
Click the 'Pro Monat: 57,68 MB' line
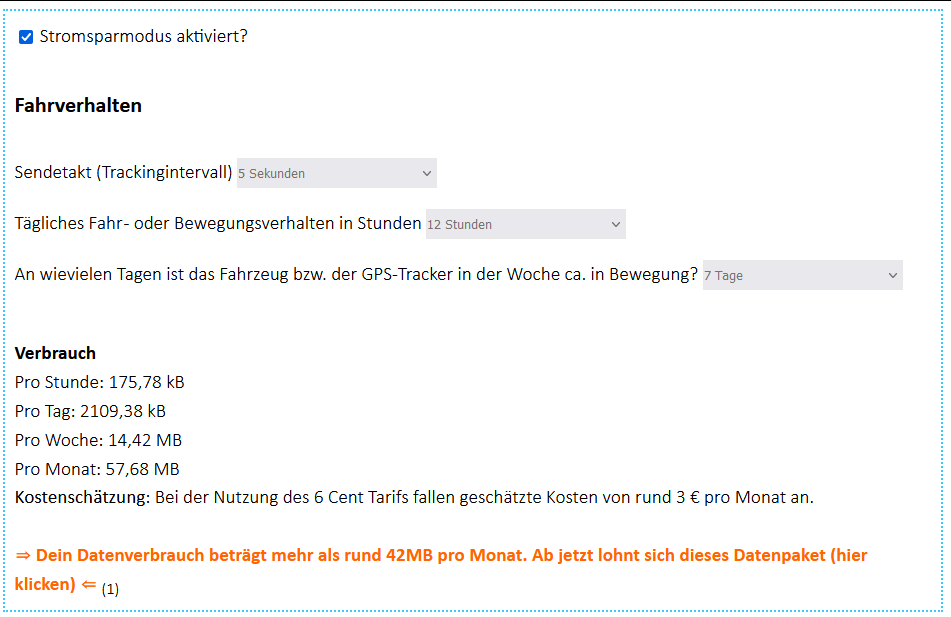coord(97,469)
